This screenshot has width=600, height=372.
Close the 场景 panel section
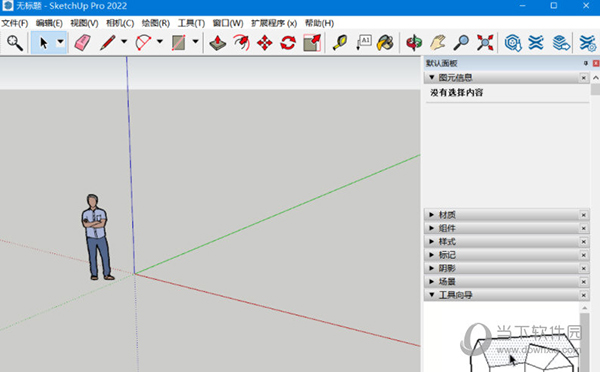coord(584,282)
